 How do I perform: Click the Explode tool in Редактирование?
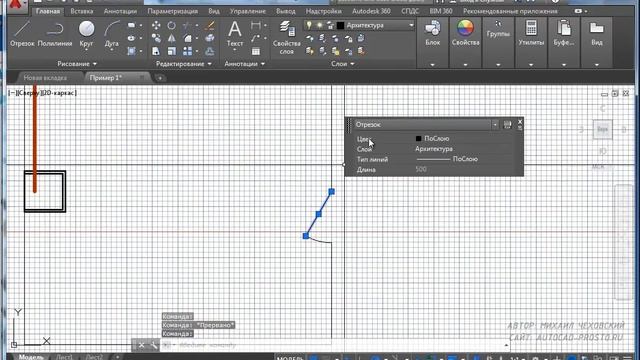coord(210,38)
